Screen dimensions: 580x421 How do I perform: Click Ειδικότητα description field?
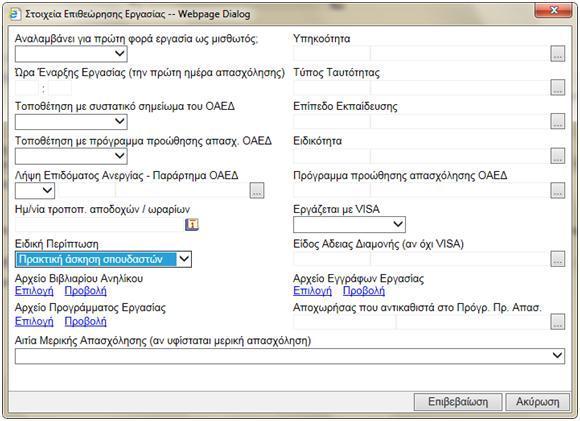tap(460, 156)
